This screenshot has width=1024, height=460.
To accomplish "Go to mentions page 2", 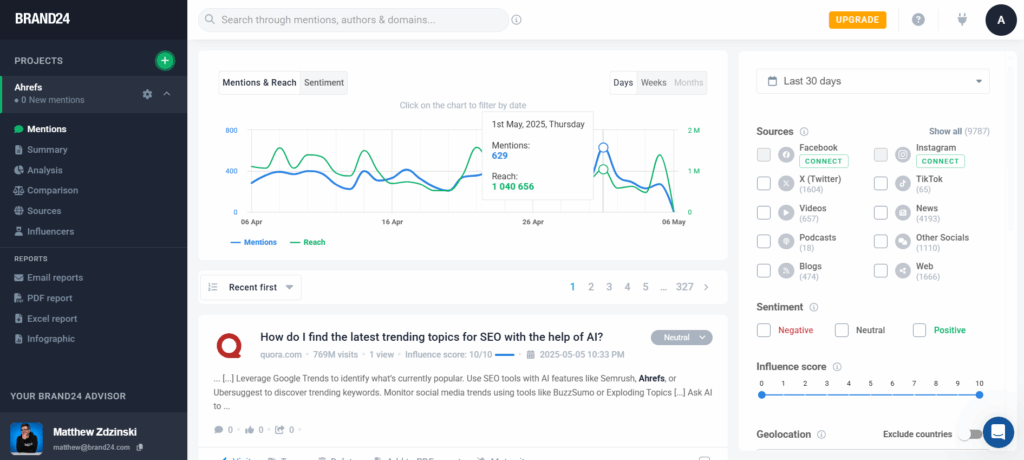I will (x=591, y=287).
